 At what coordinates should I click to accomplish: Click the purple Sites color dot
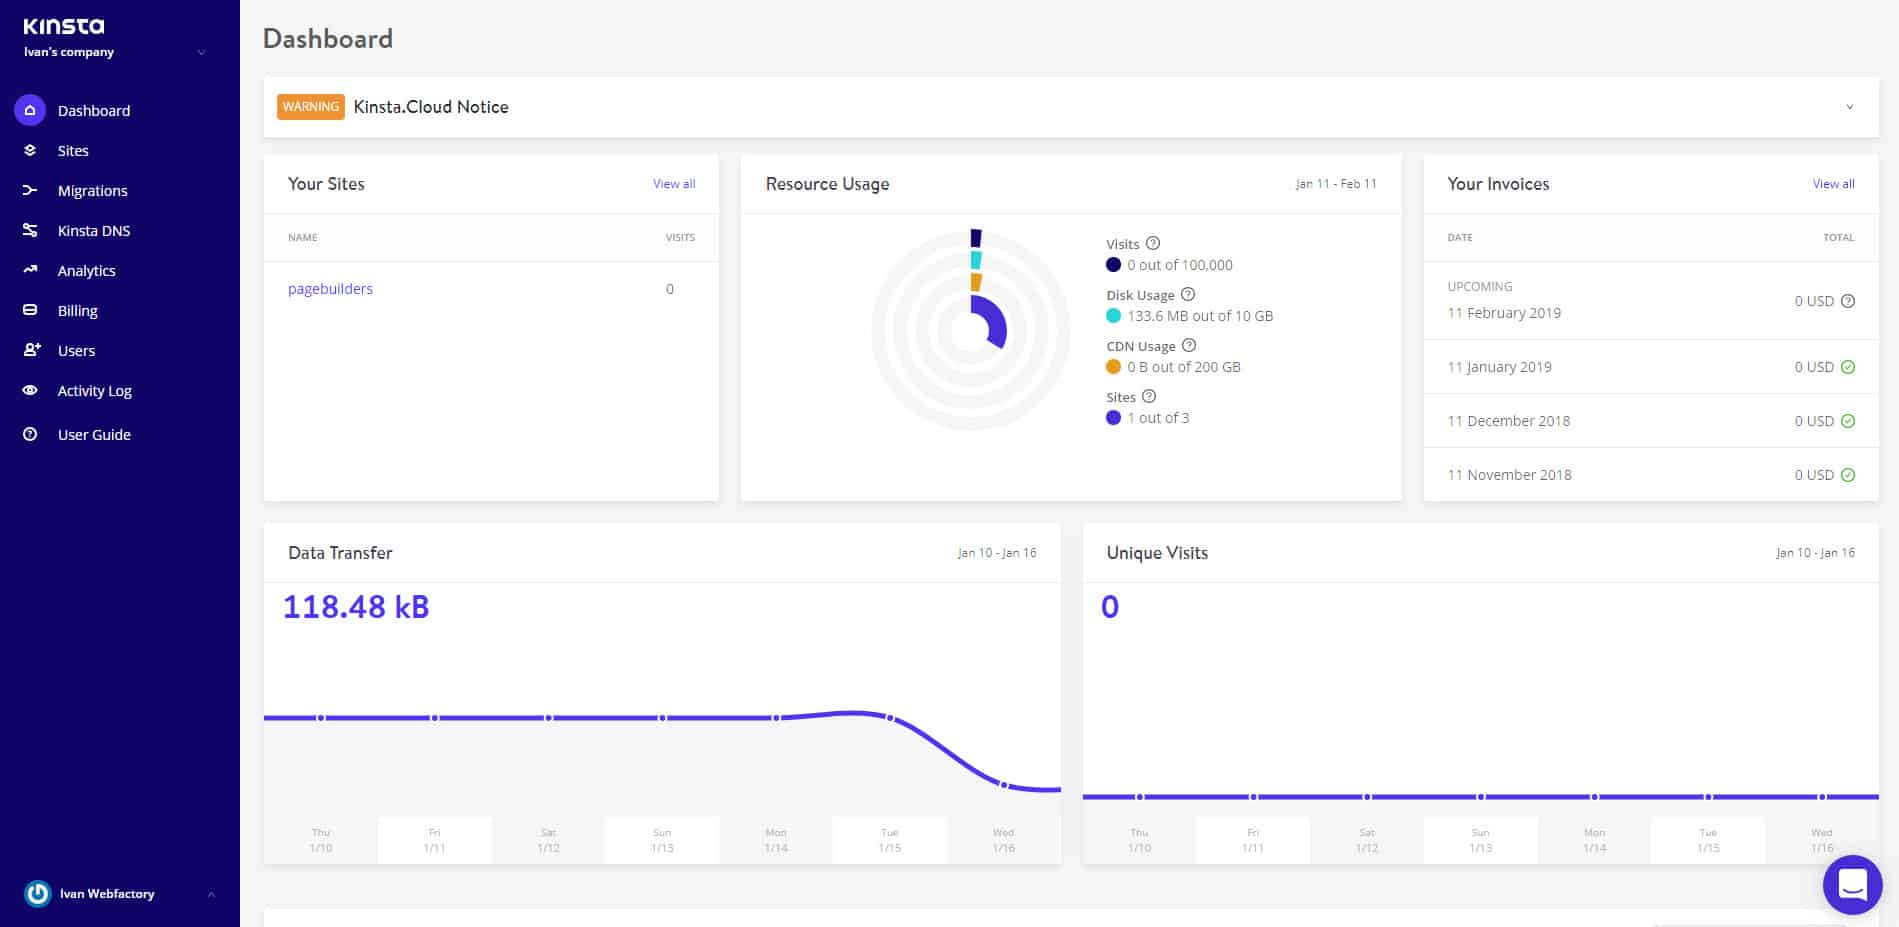coord(1113,418)
